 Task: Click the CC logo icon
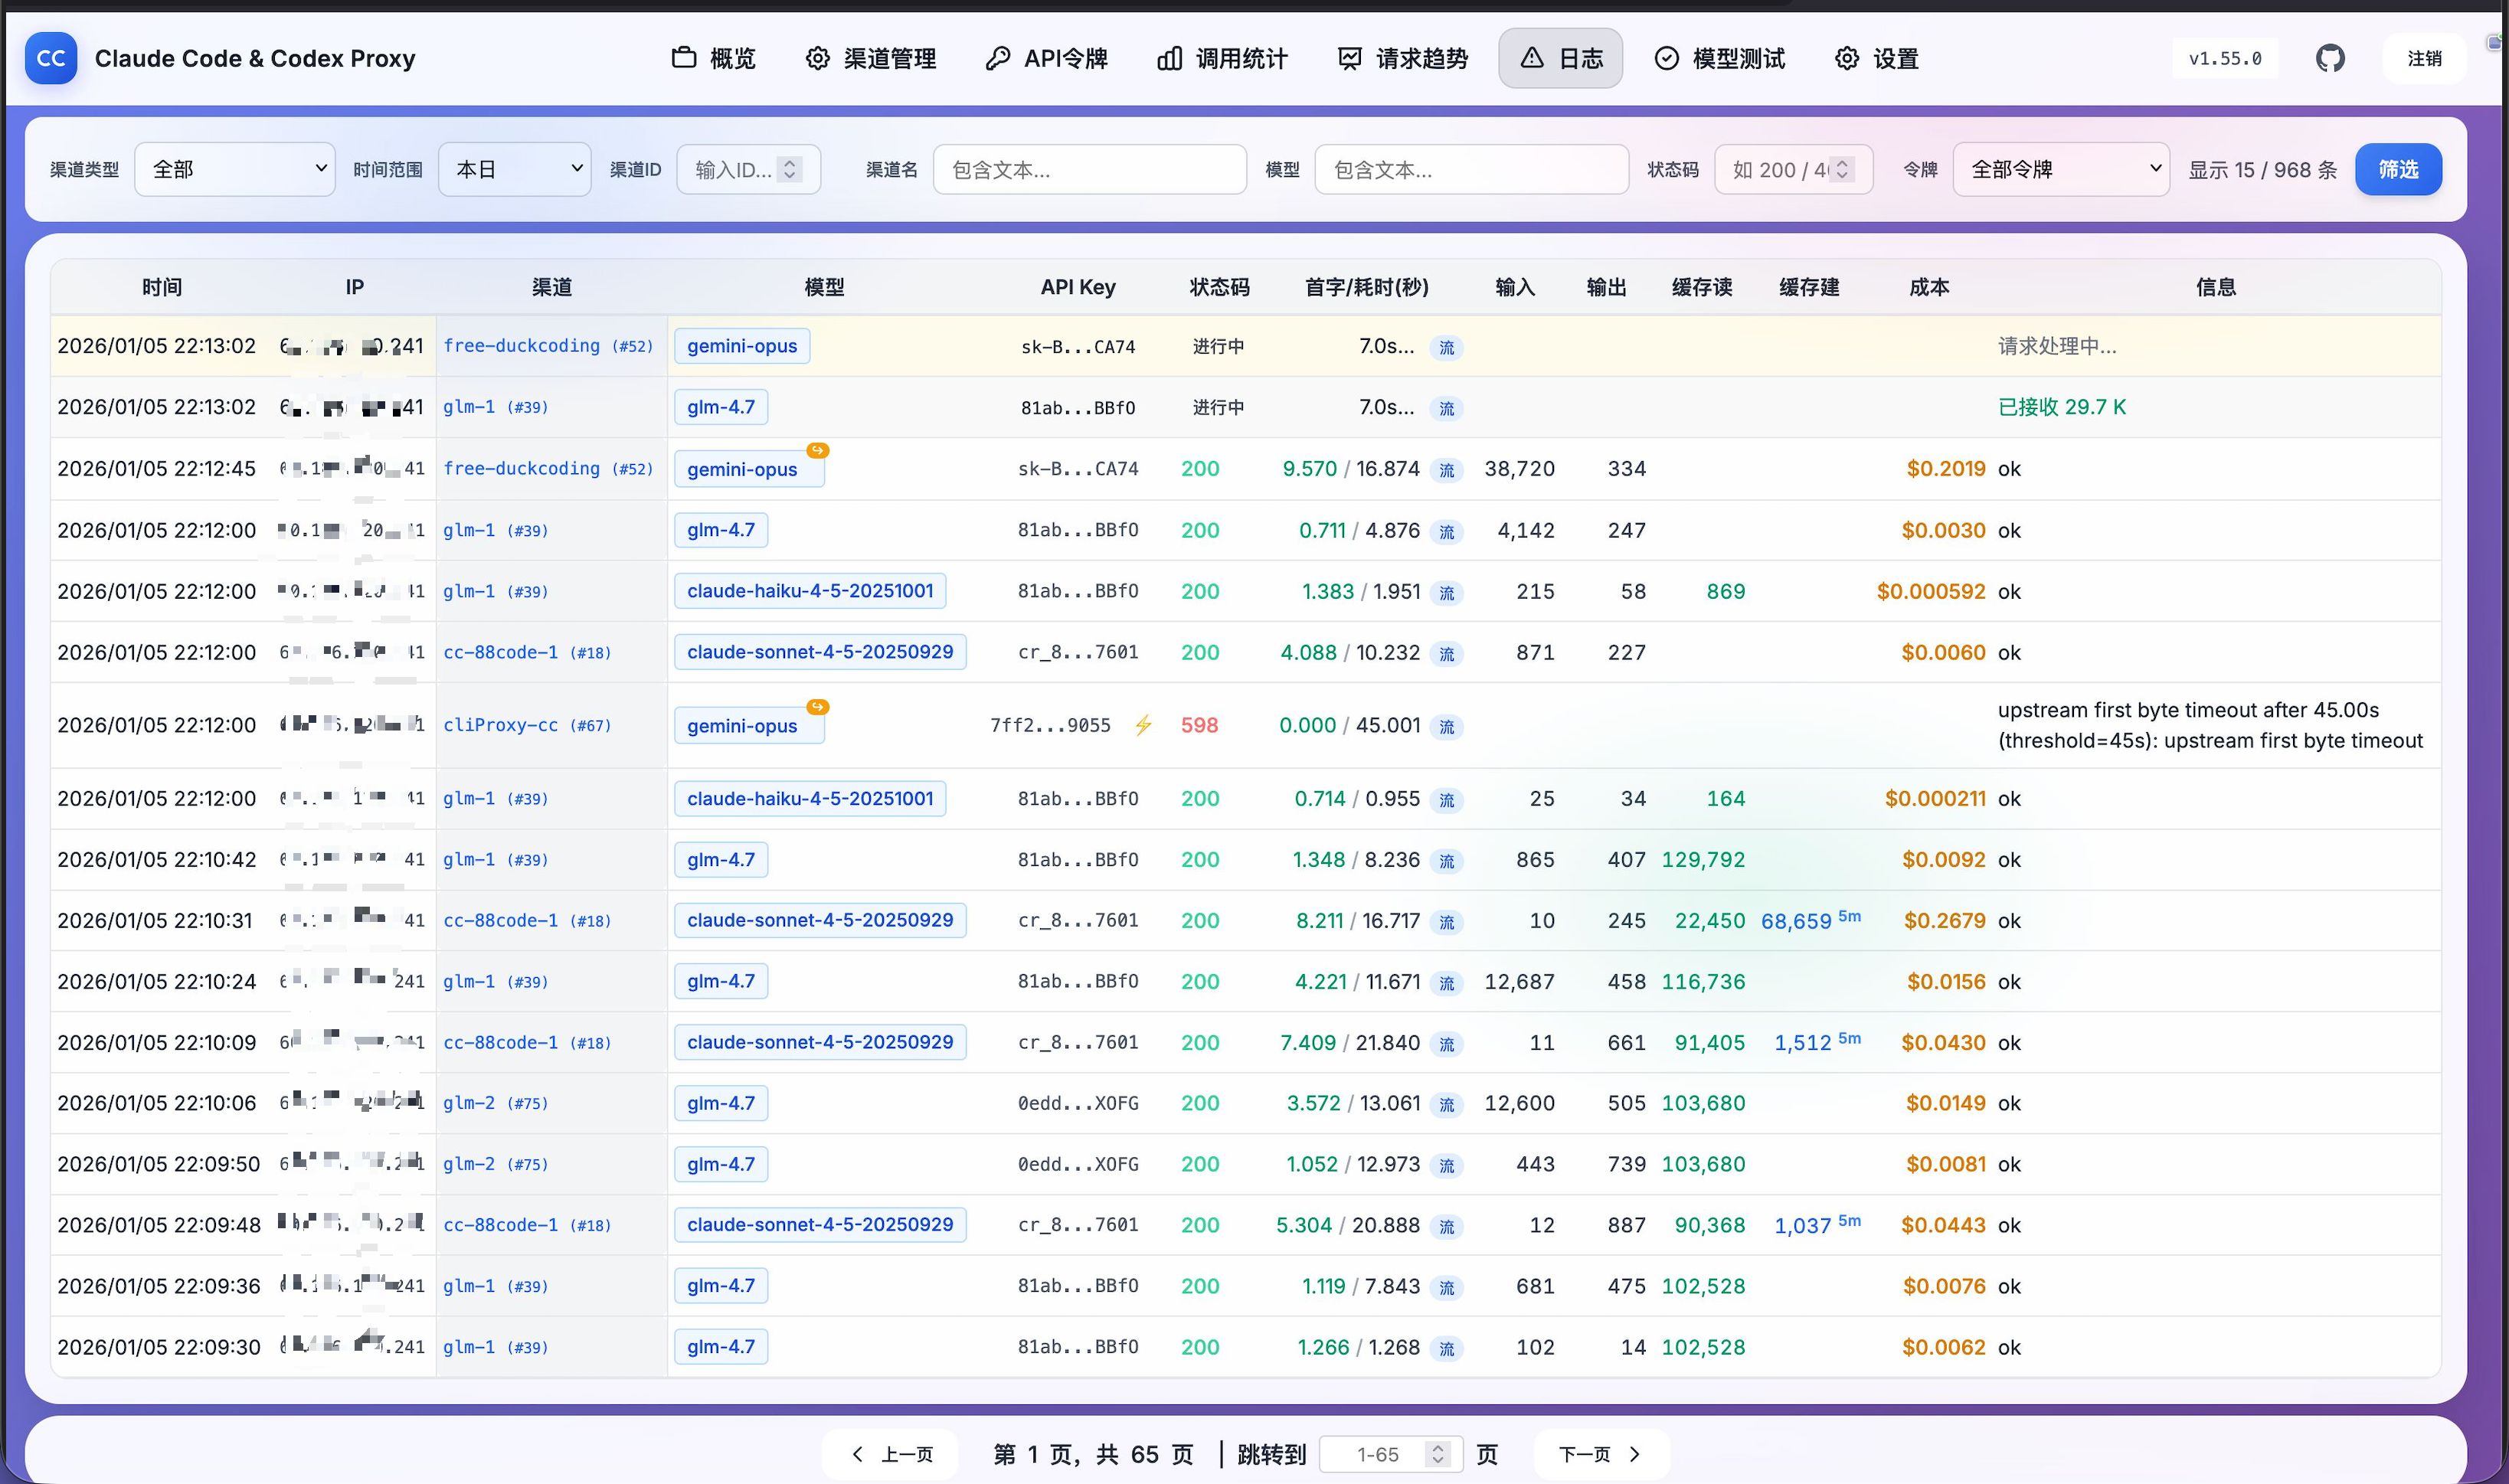pos(50,58)
